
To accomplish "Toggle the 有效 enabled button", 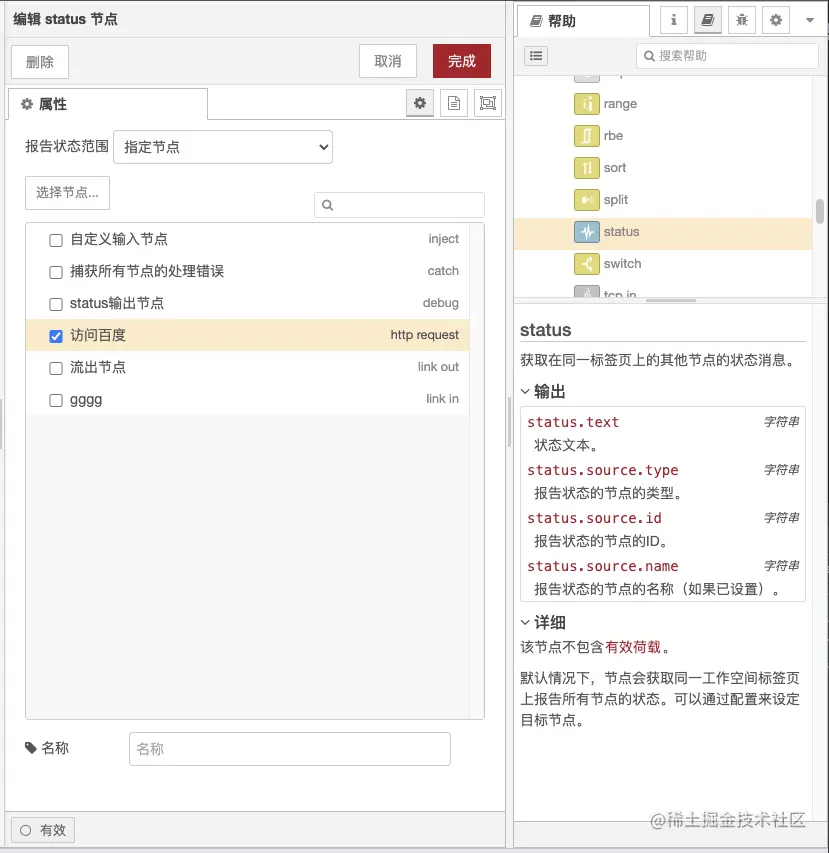I will [x=43, y=830].
